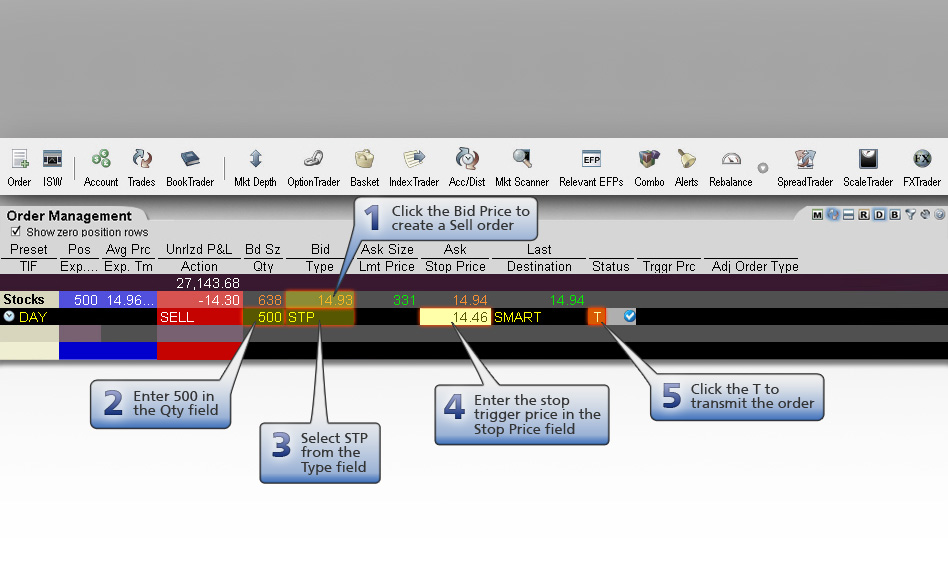This screenshot has height=580, width=948.
Task: Launch the ISW tool
Action: coord(53,168)
